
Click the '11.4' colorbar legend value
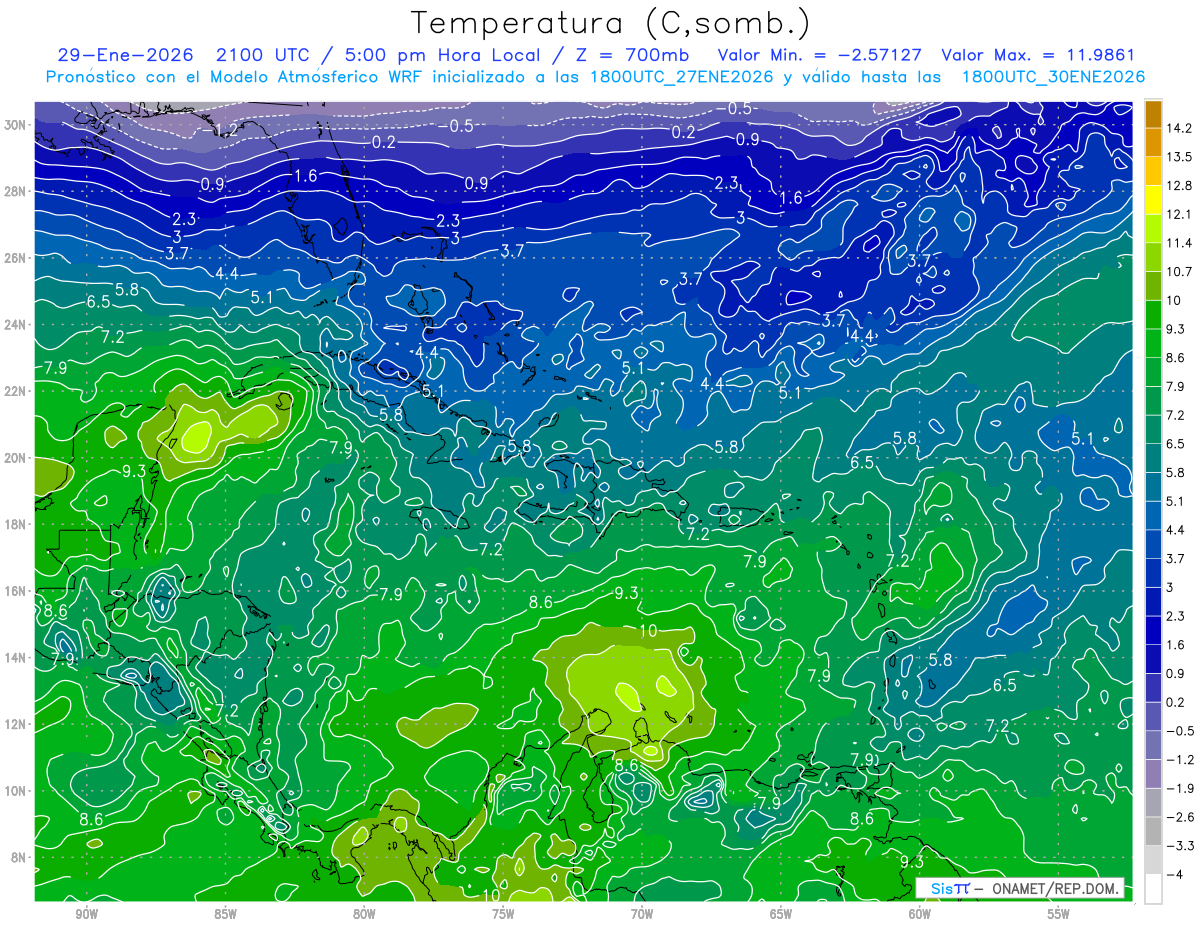1179,243
